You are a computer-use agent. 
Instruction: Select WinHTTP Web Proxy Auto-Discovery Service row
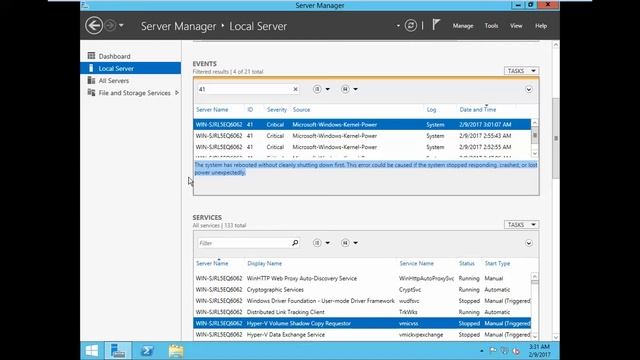coord(362,278)
